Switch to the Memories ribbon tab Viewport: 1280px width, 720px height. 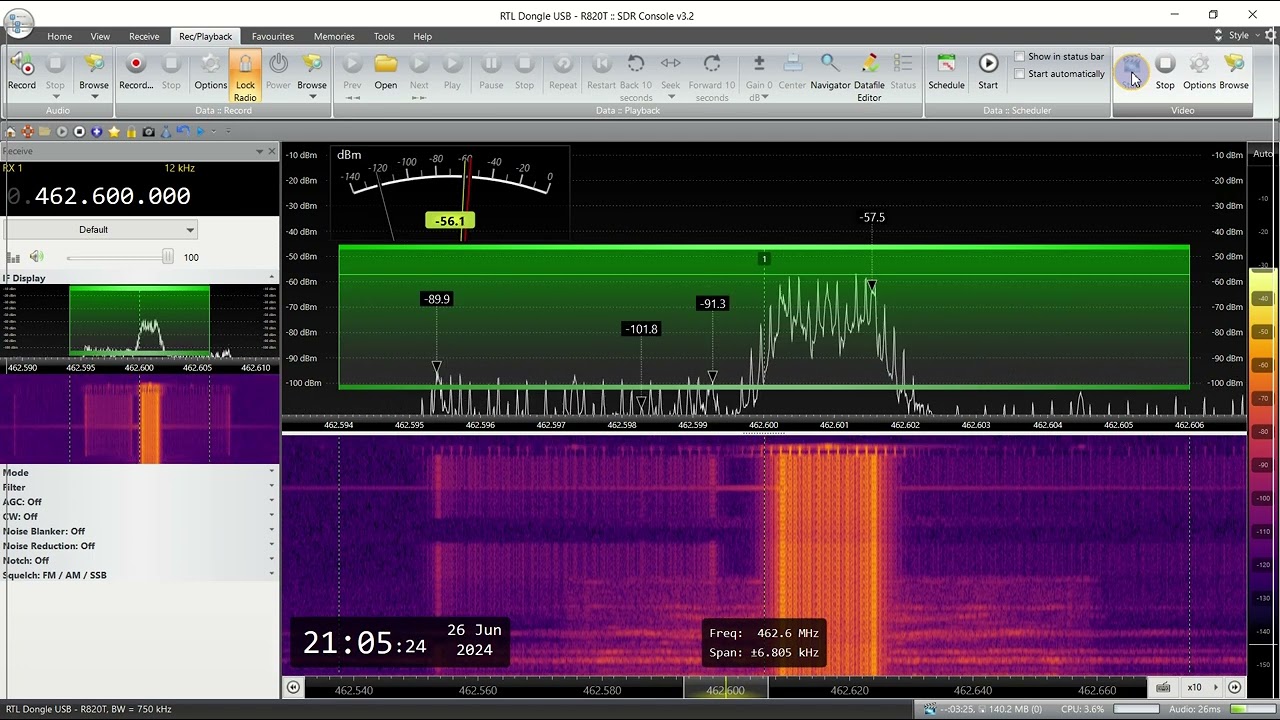(x=334, y=36)
